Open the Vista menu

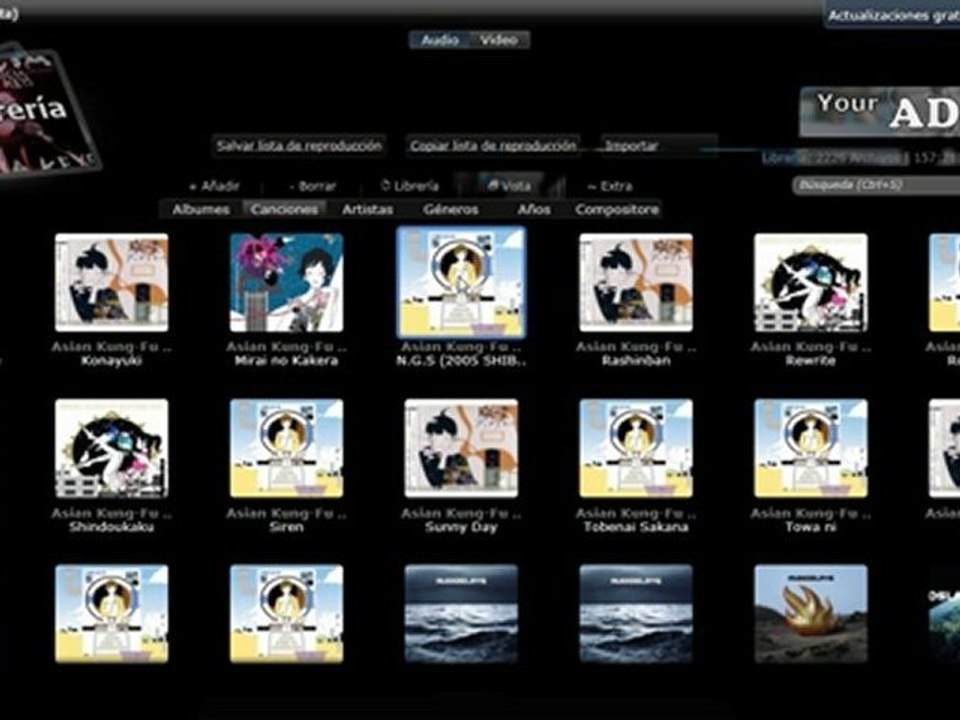pyautogui.click(x=510, y=186)
